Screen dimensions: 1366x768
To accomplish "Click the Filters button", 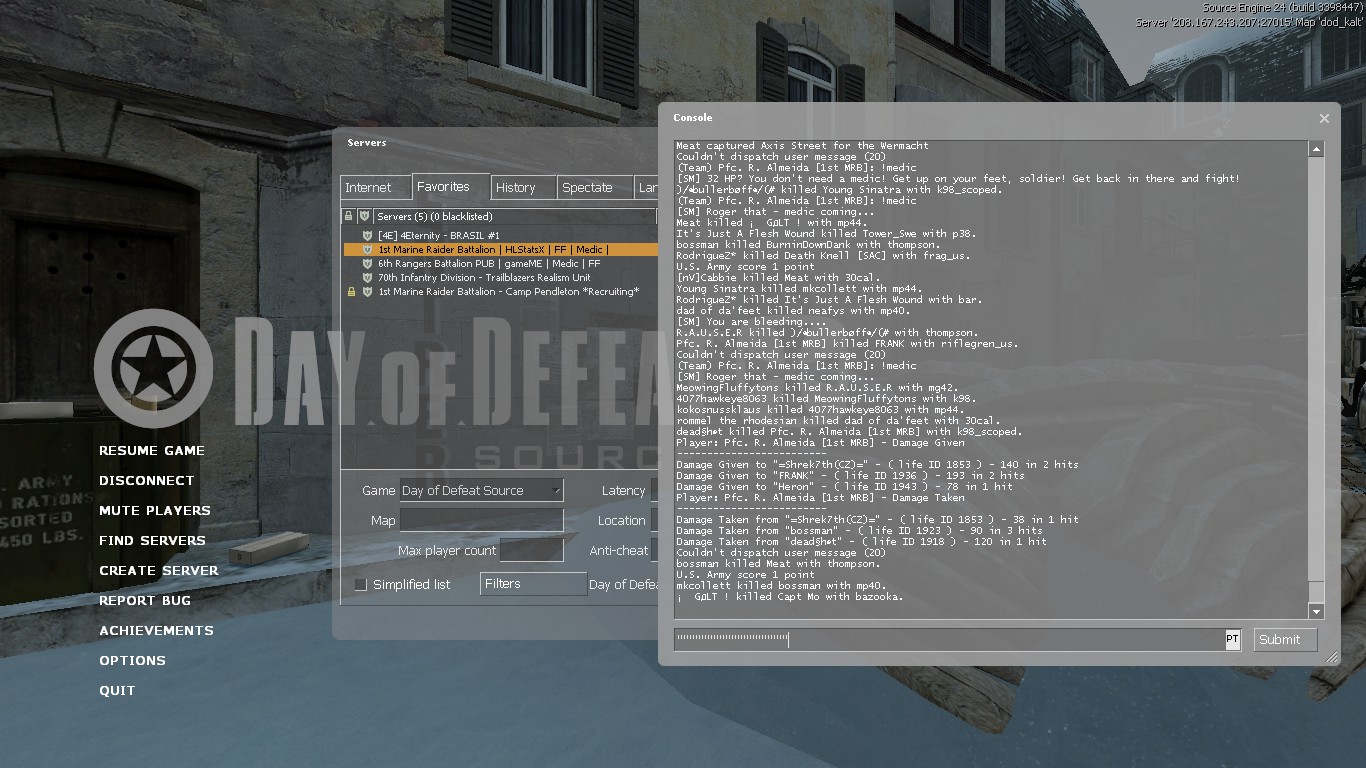I will [x=533, y=584].
